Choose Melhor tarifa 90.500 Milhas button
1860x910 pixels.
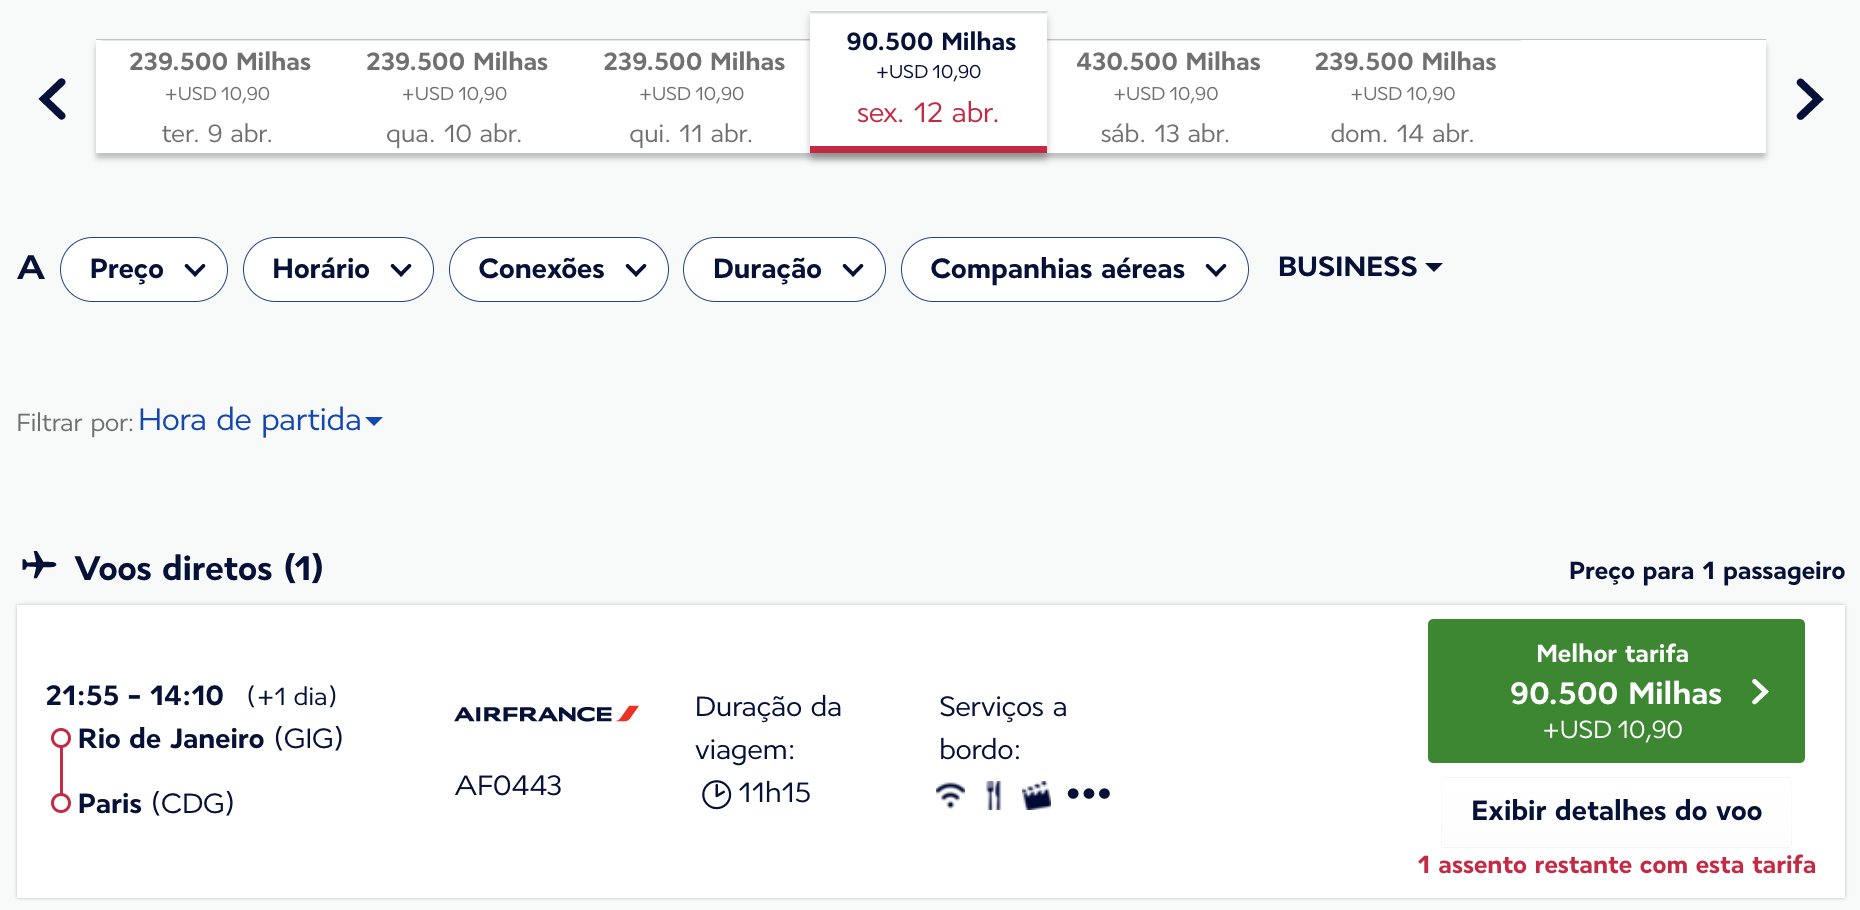(1616, 691)
